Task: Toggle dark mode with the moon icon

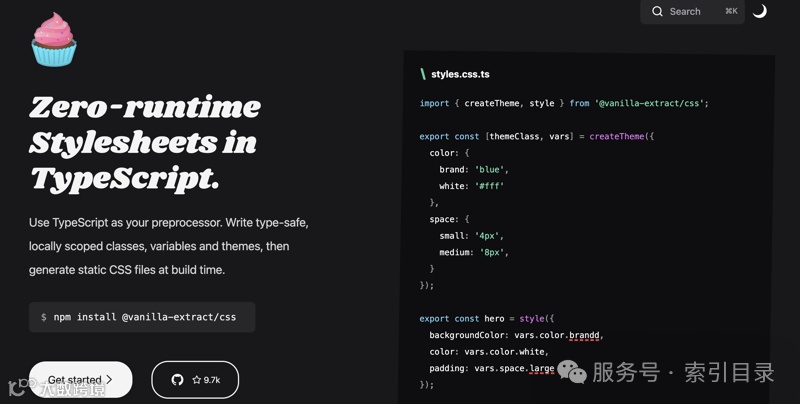Action: coord(760,11)
